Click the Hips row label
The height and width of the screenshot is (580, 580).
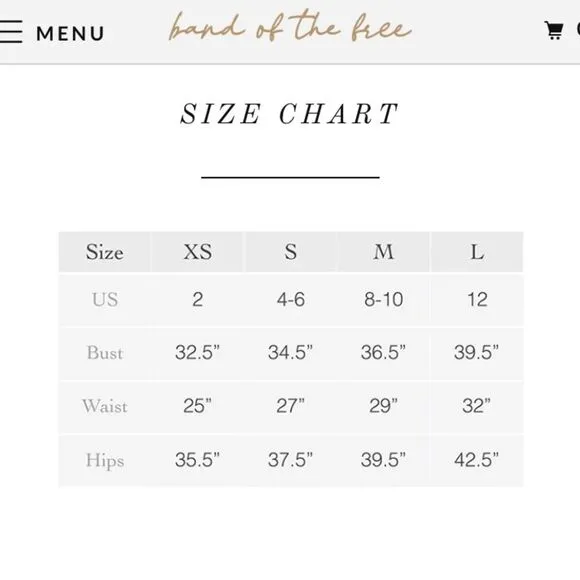105,461
